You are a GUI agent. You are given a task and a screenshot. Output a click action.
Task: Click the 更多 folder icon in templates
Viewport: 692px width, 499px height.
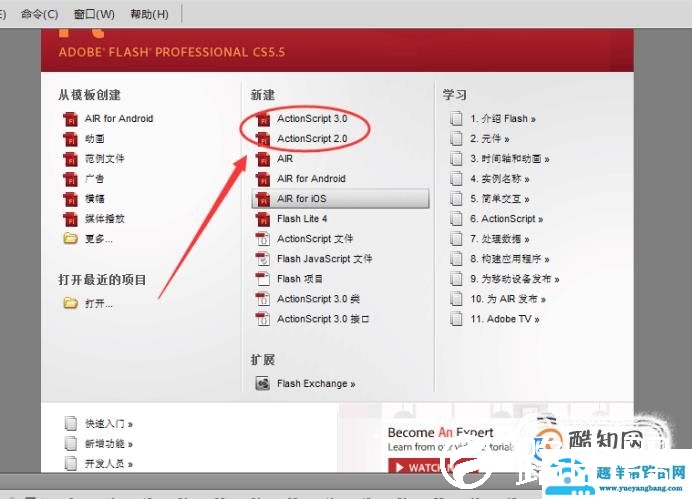click(x=70, y=239)
